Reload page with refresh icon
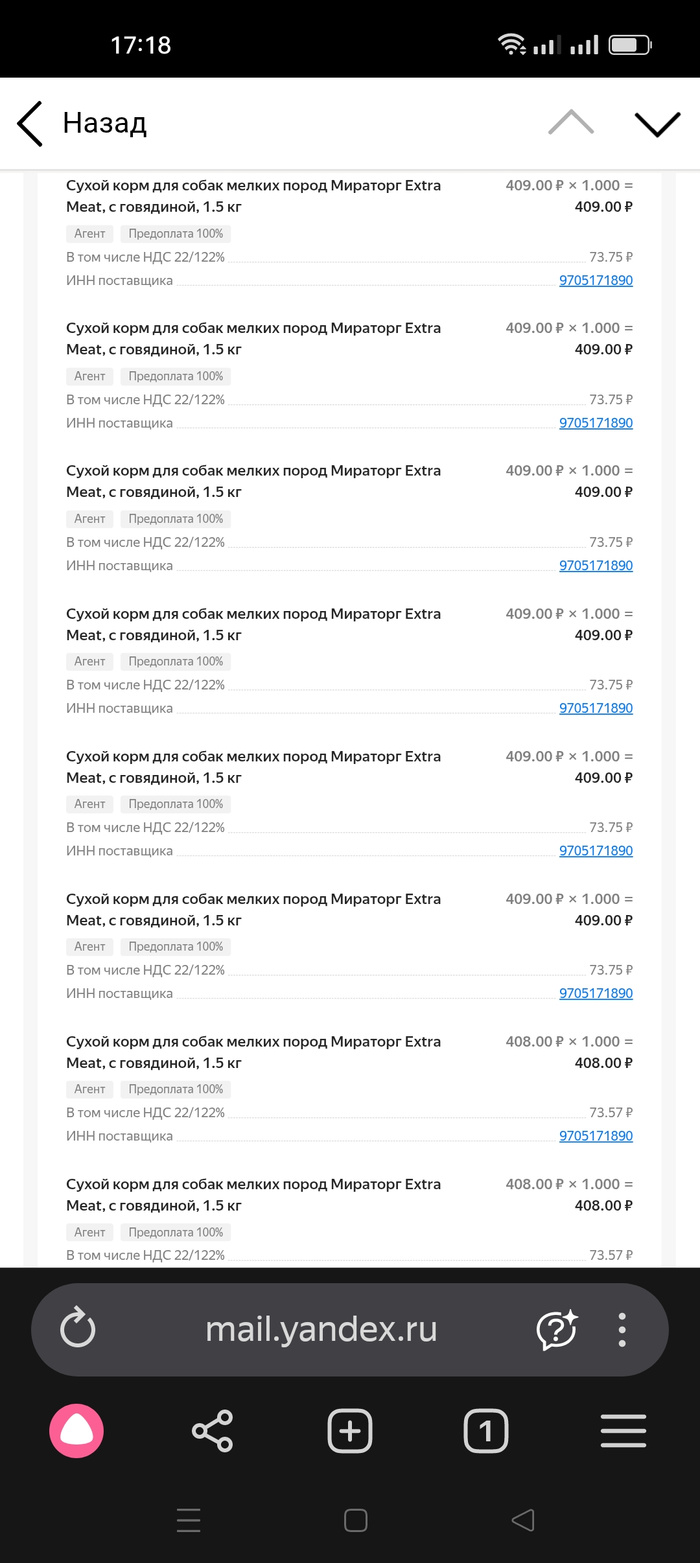This screenshot has height=1563, width=700. click(x=77, y=1329)
